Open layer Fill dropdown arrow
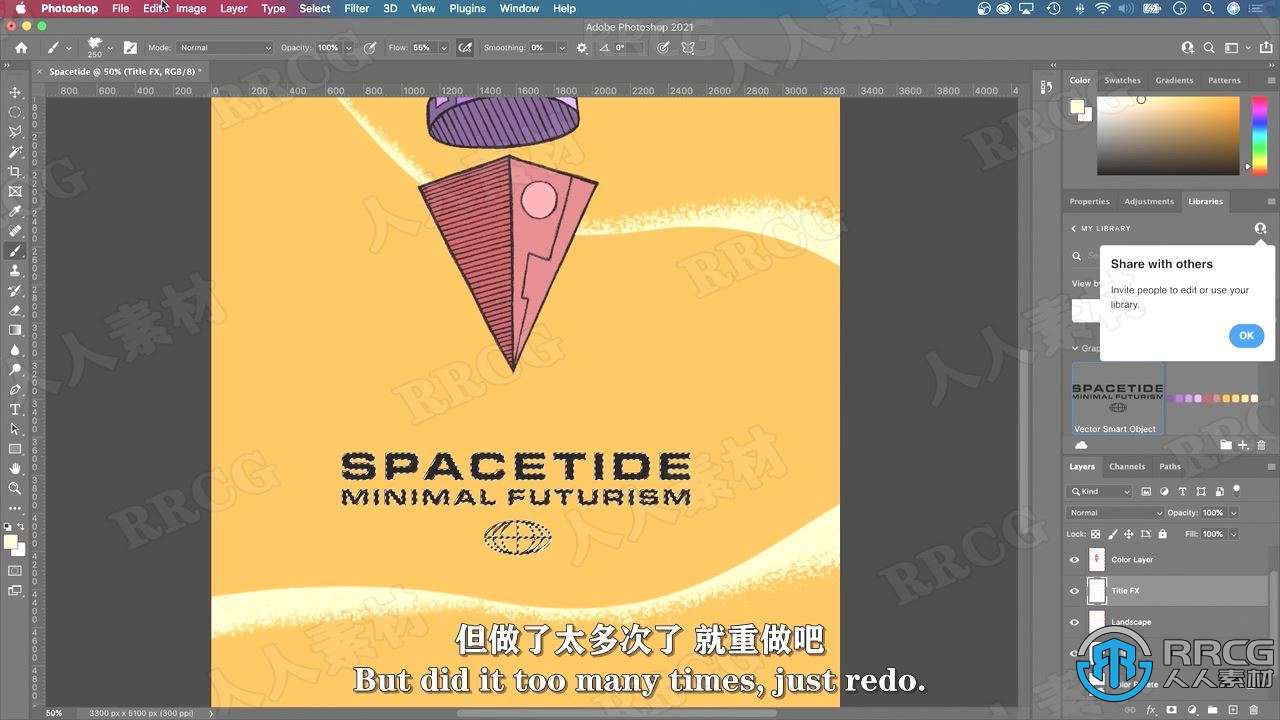Image resolution: width=1280 pixels, height=720 pixels. tap(1234, 534)
